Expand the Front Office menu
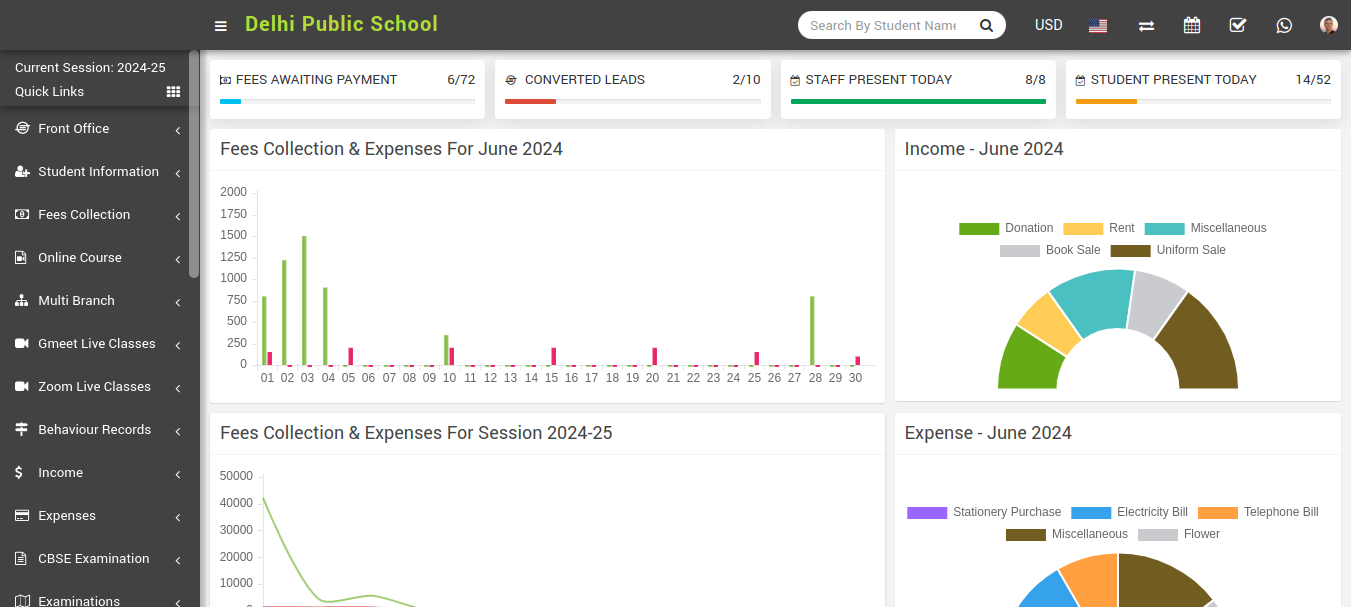The height and width of the screenshot is (607, 1351). [97, 129]
